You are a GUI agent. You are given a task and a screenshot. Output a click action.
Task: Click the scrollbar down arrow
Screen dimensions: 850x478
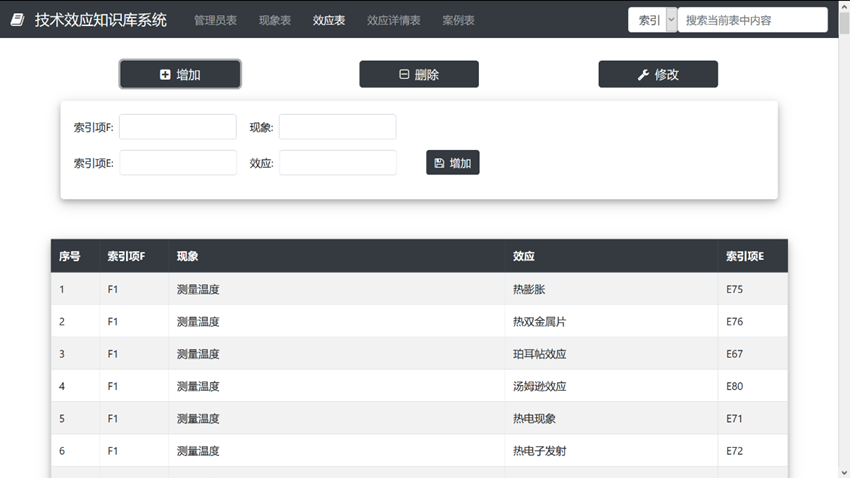point(844,473)
